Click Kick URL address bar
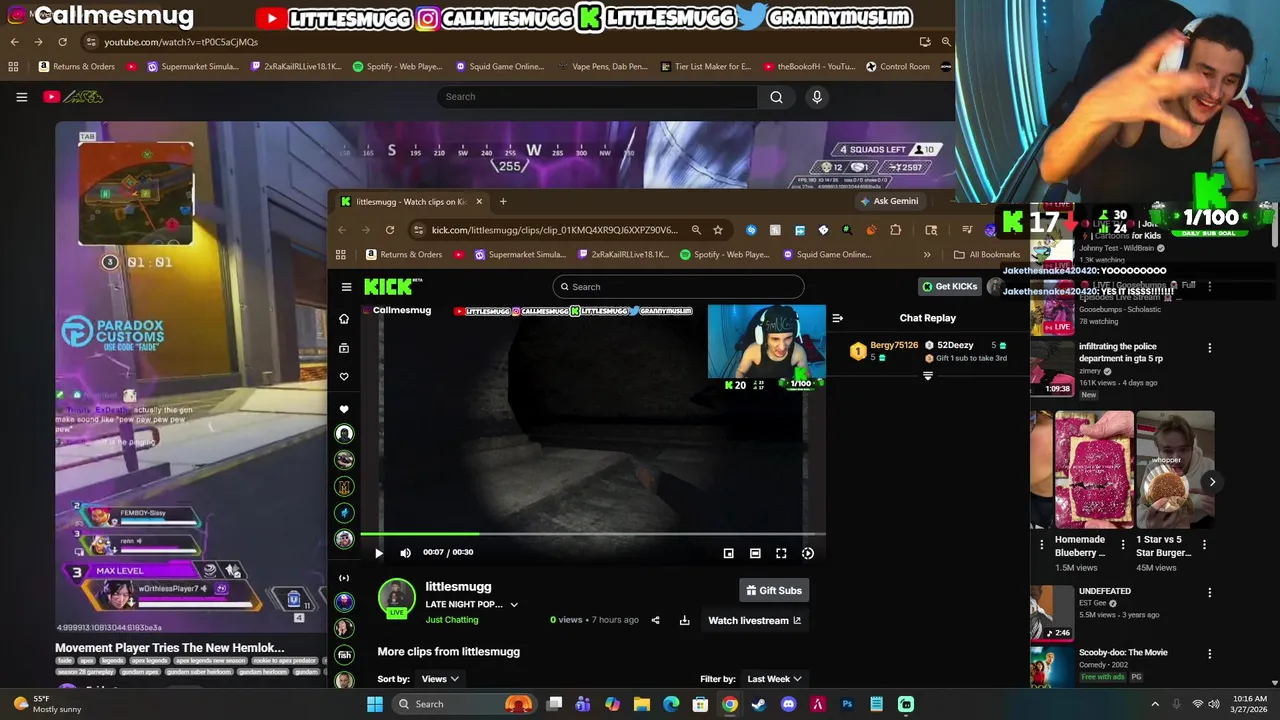This screenshot has width=1280, height=720. click(x=555, y=230)
